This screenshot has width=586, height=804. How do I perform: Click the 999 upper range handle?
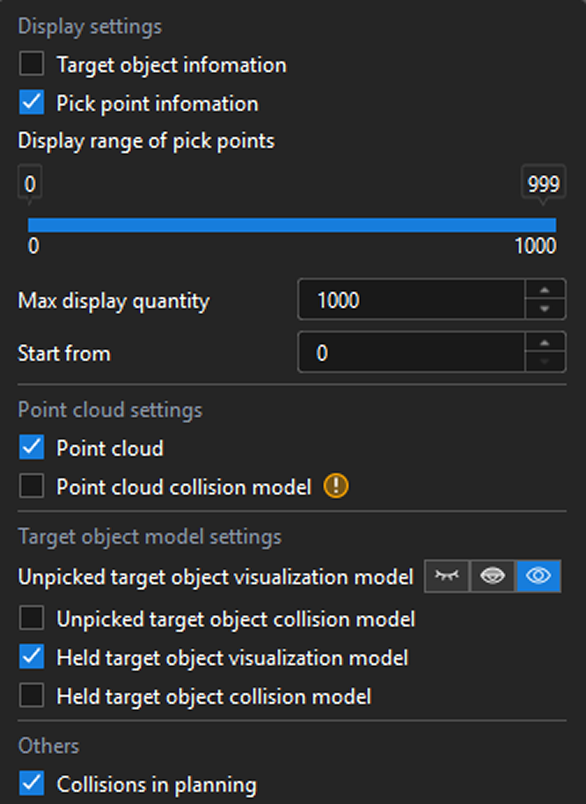point(543,184)
